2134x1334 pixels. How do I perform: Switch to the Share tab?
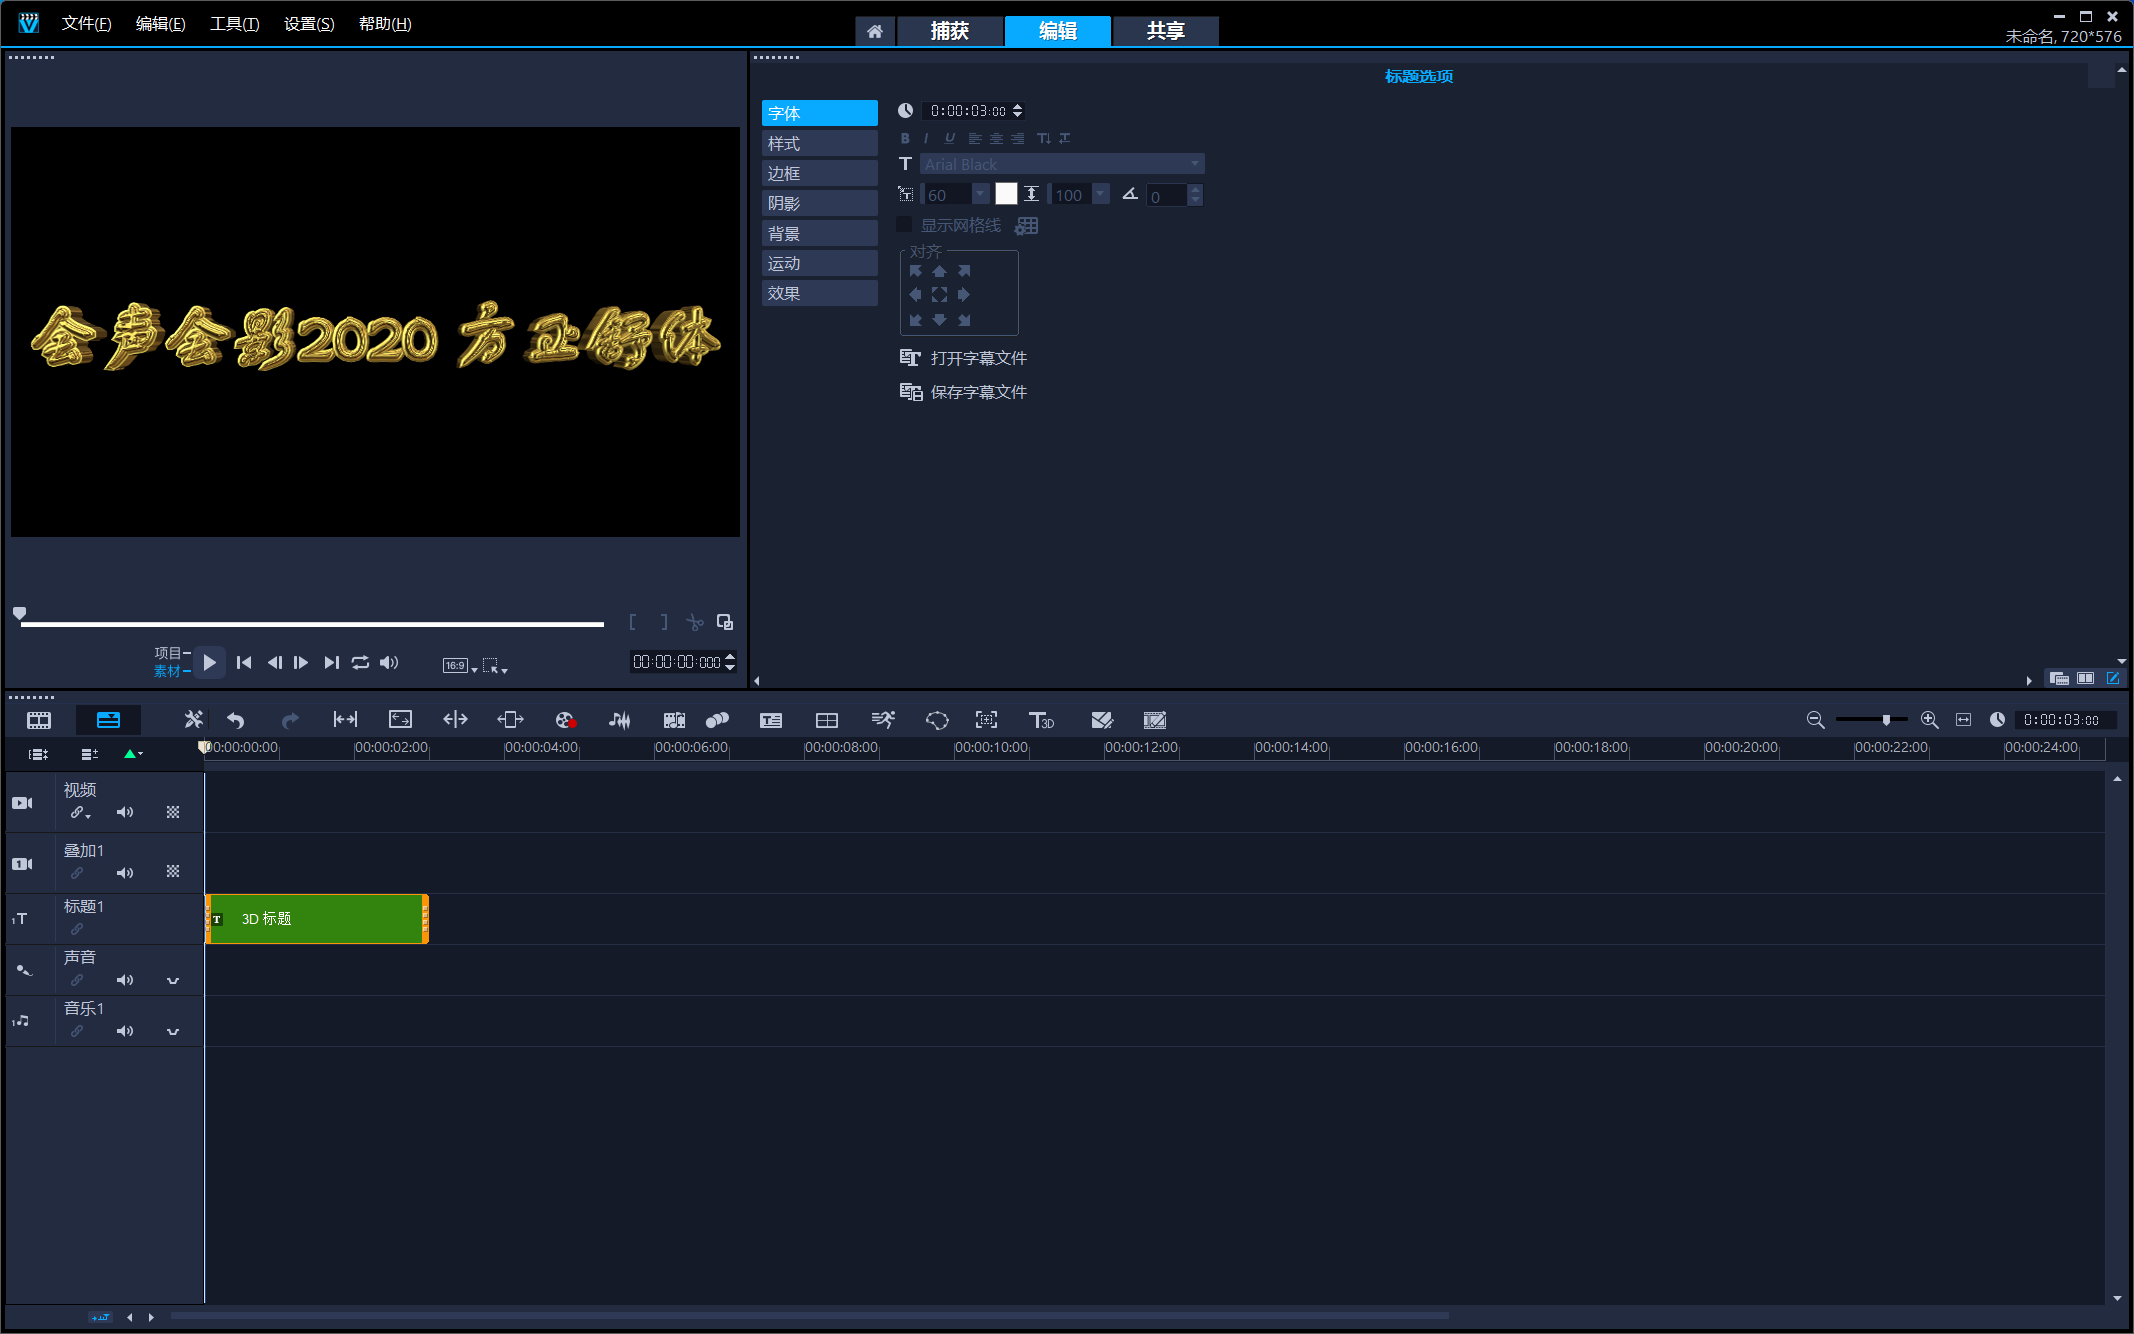pyautogui.click(x=1166, y=31)
